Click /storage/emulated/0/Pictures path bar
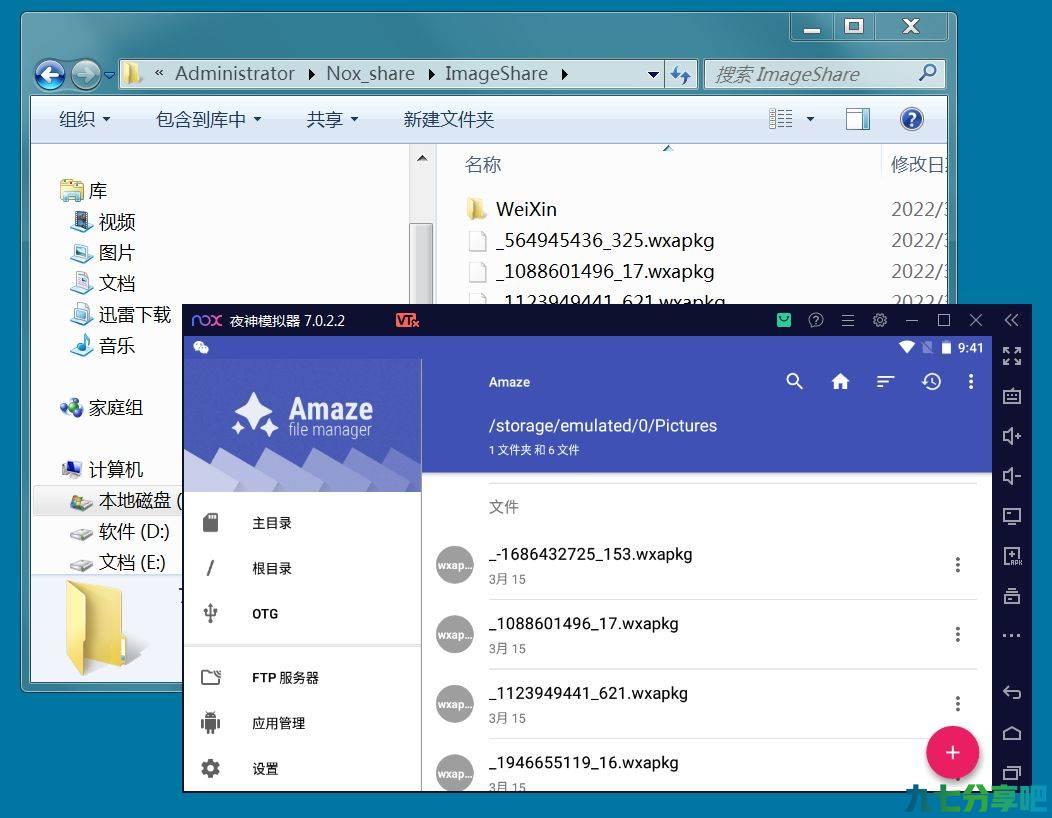1052x818 pixels. click(602, 425)
